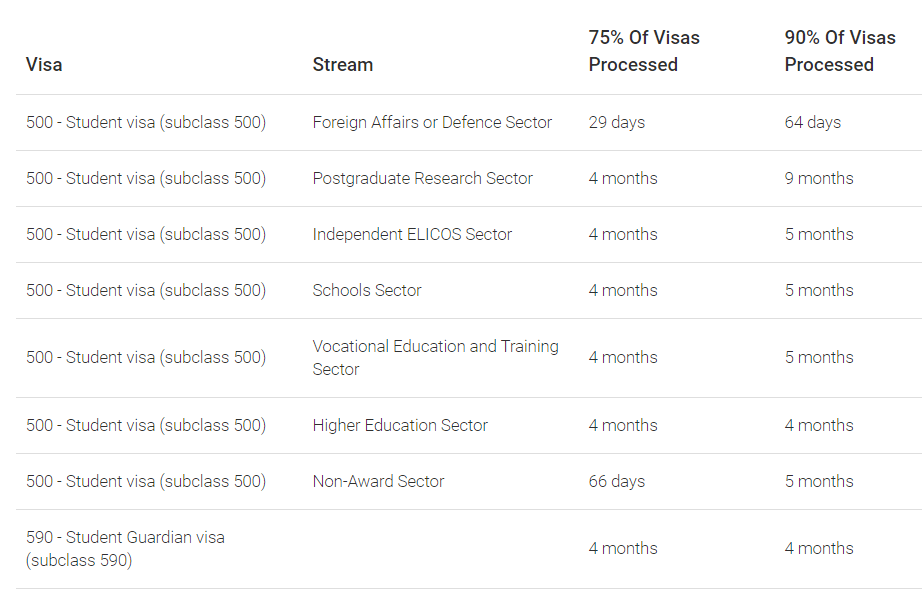Click Vocational Education and Training Sector
This screenshot has height=613, width=922.
point(436,358)
